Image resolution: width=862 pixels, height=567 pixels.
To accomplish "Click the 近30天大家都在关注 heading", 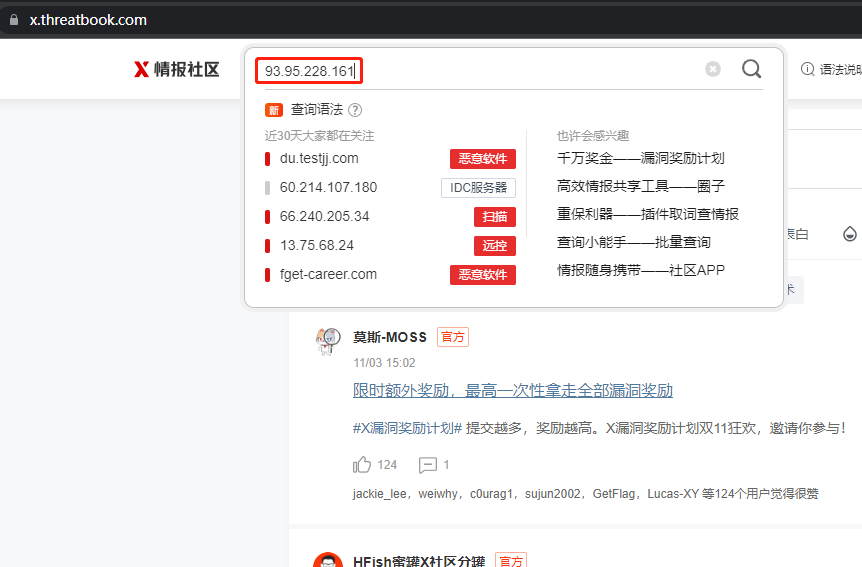I will click(x=319, y=136).
